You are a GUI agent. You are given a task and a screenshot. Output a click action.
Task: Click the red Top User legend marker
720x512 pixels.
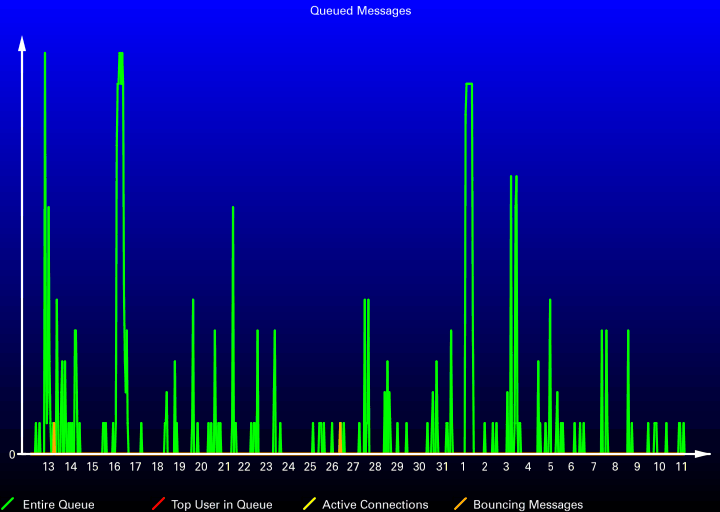[x=157, y=504]
